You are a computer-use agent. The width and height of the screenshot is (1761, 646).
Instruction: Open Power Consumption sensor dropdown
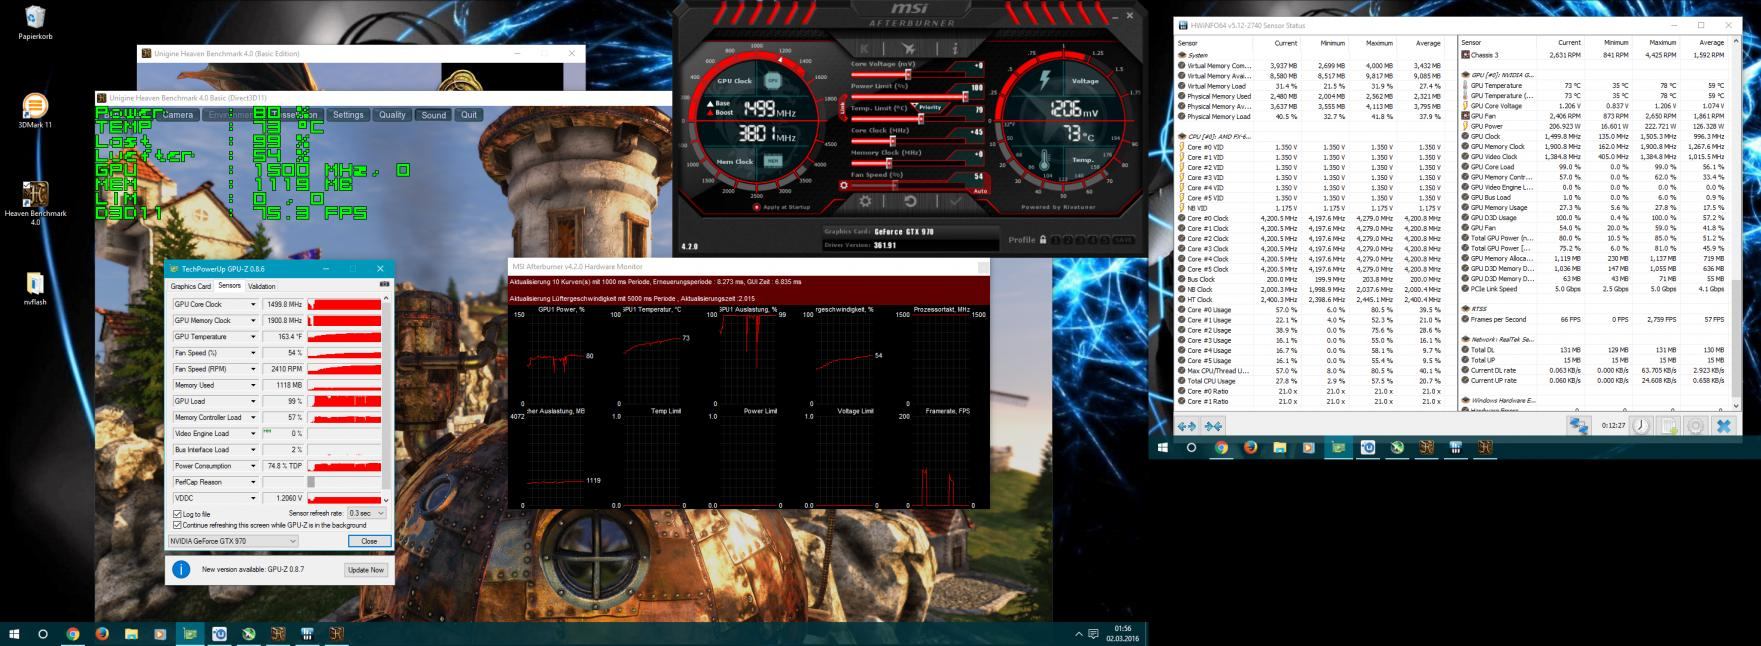coord(253,466)
